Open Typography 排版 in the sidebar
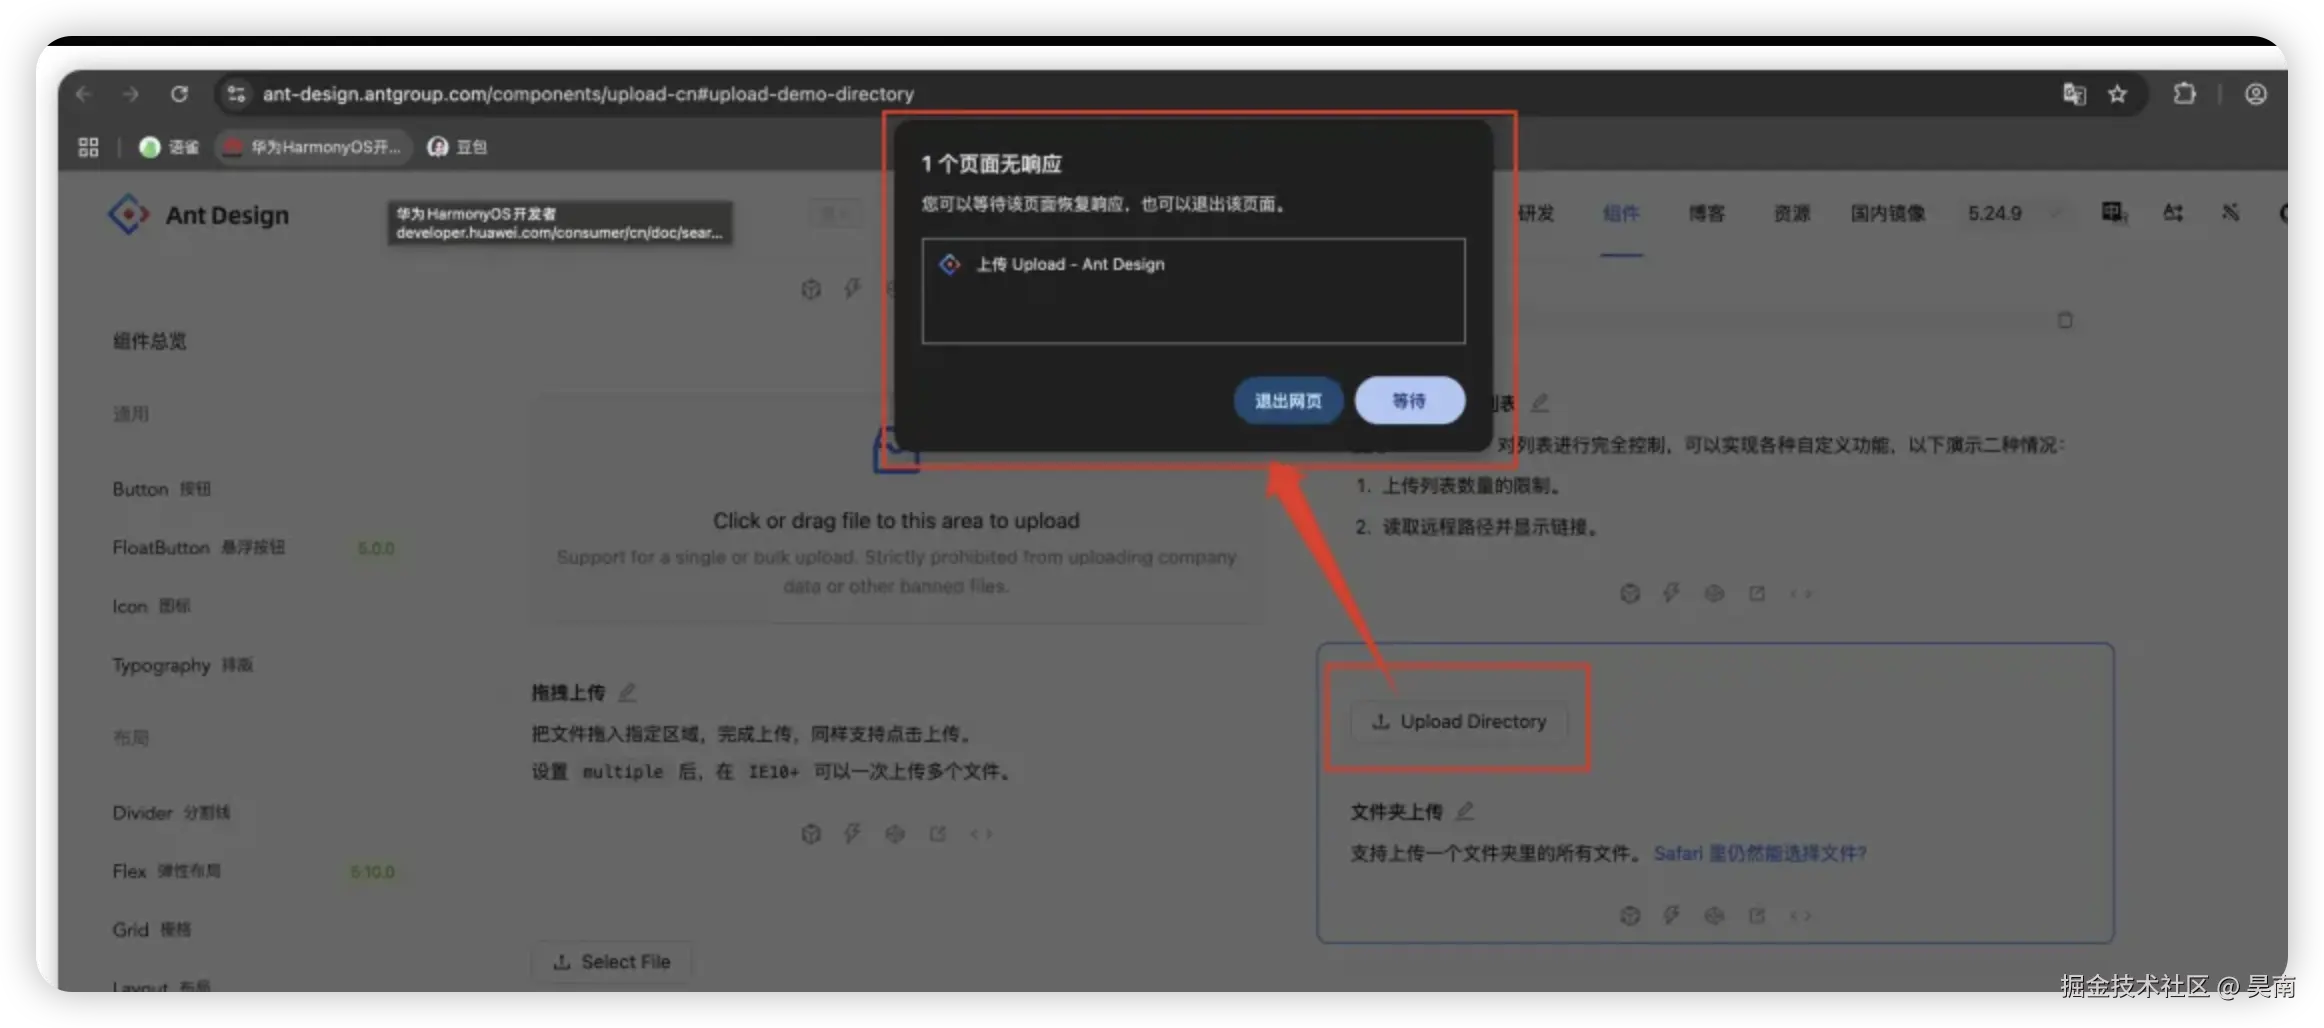Image resolution: width=2324 pixels, height=1028 pixels. point(182,665)
